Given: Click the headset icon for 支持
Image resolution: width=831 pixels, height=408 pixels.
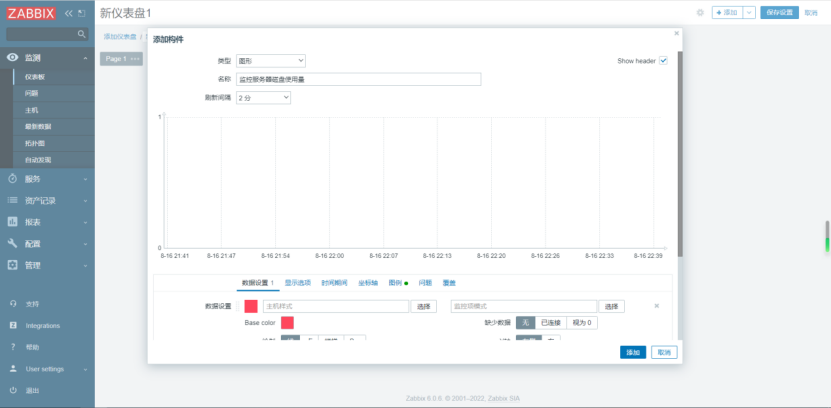Looking at the screenshot, I should [x=13, y=304].
